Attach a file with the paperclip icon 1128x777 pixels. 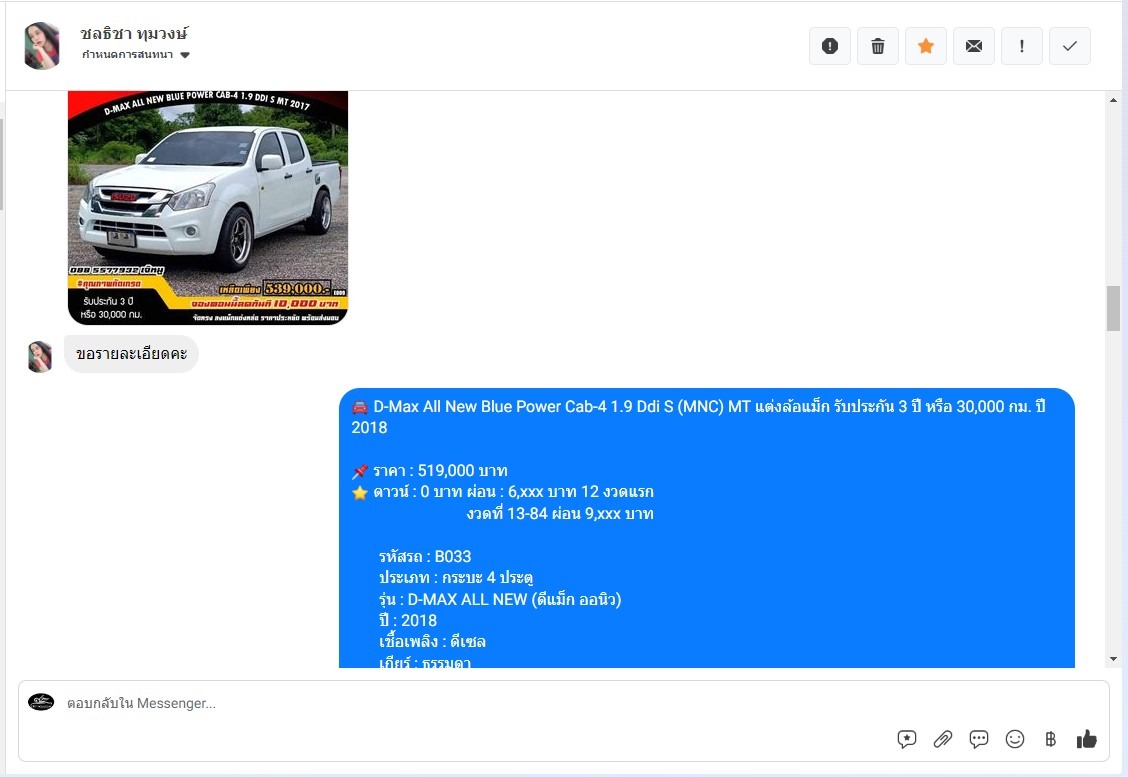(942, 739)
